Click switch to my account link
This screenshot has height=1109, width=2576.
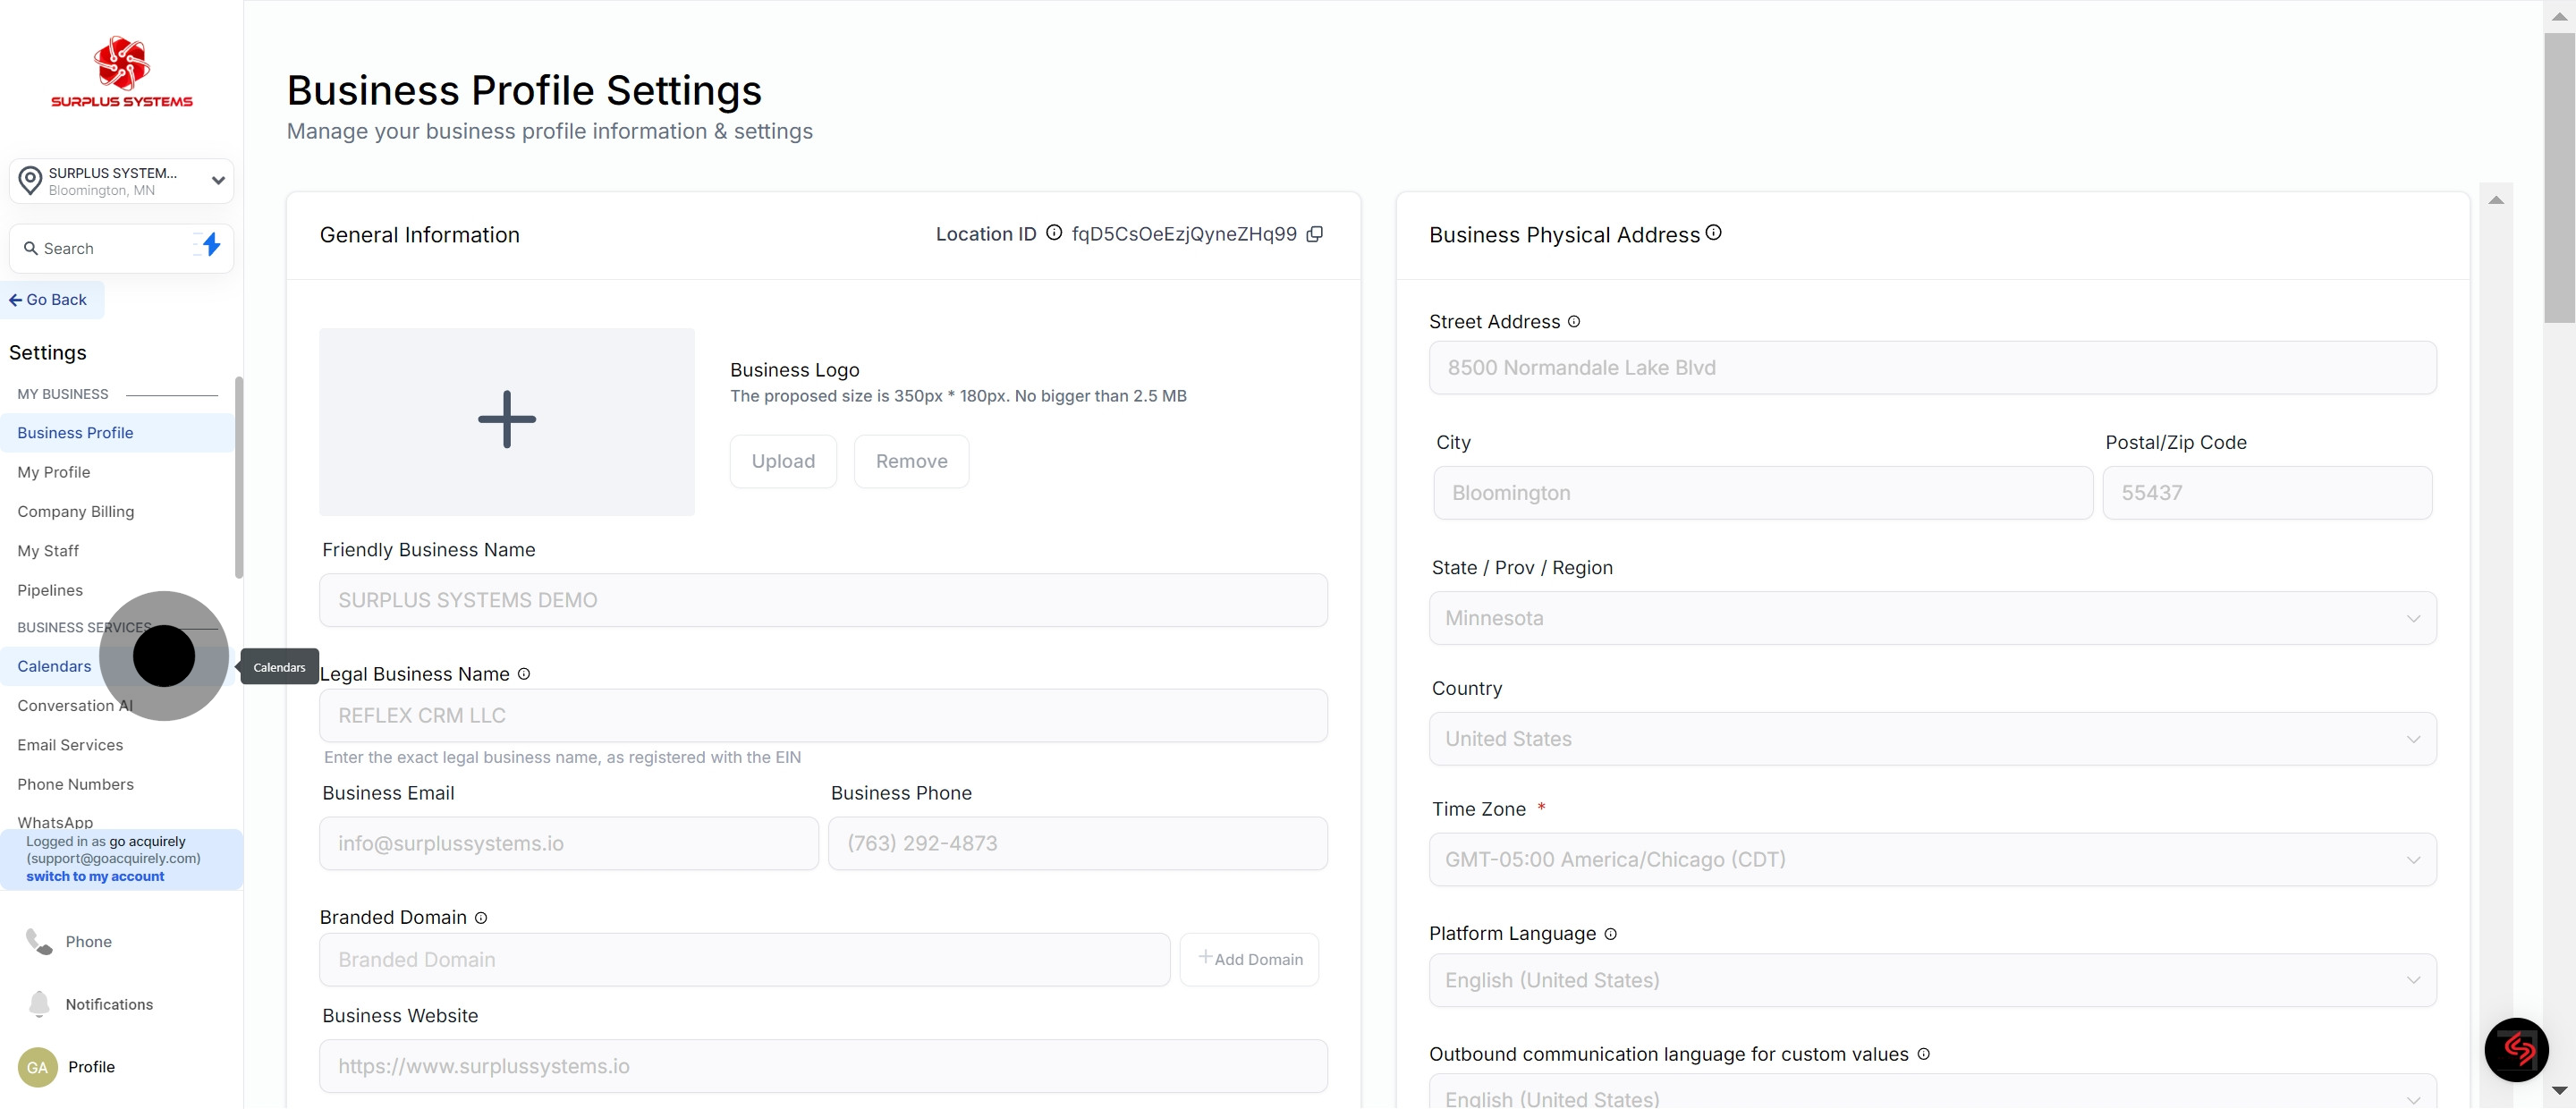(x=95, y=876)
